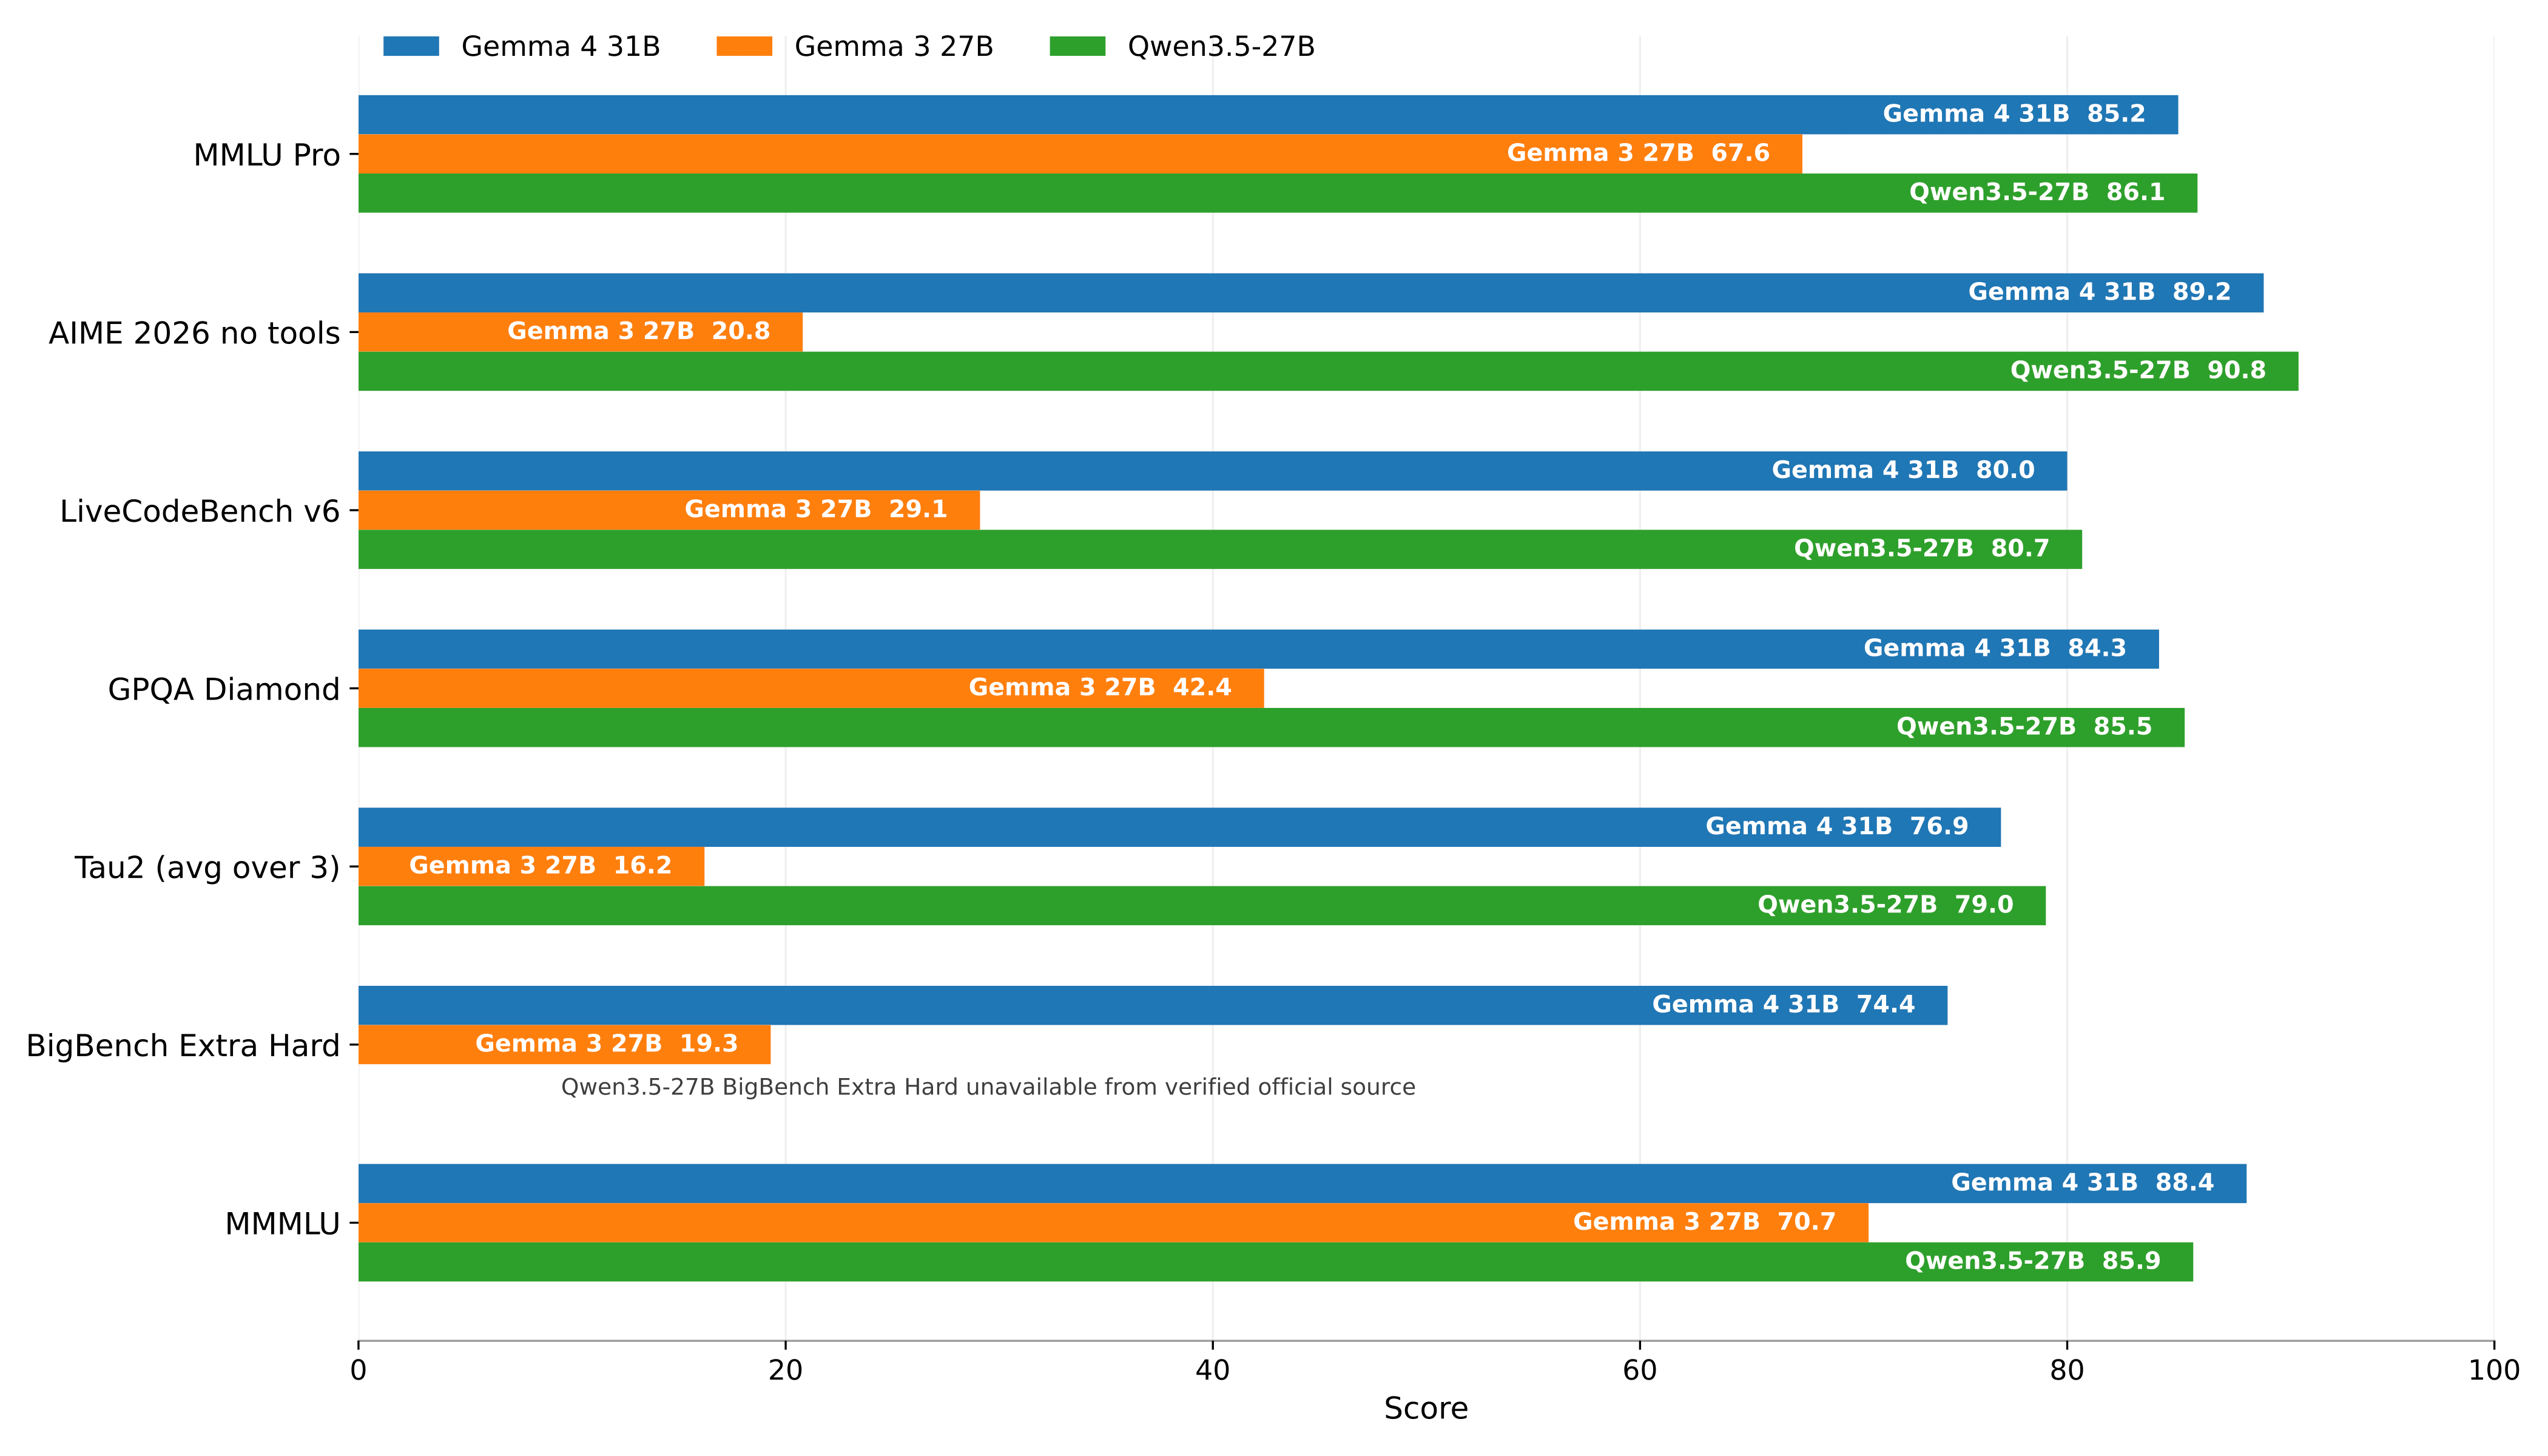Click the 60 tick on the score axis
Screen dimensions: 2548x1456
pos(1640,1369)
